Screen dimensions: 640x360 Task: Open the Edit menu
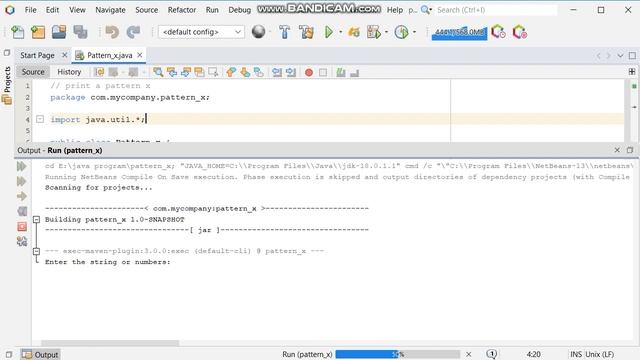pyautogui.click(x=52, y=10)
